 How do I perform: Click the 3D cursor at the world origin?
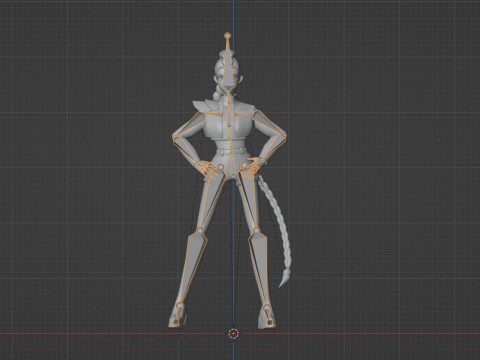(x=233, y=333)
